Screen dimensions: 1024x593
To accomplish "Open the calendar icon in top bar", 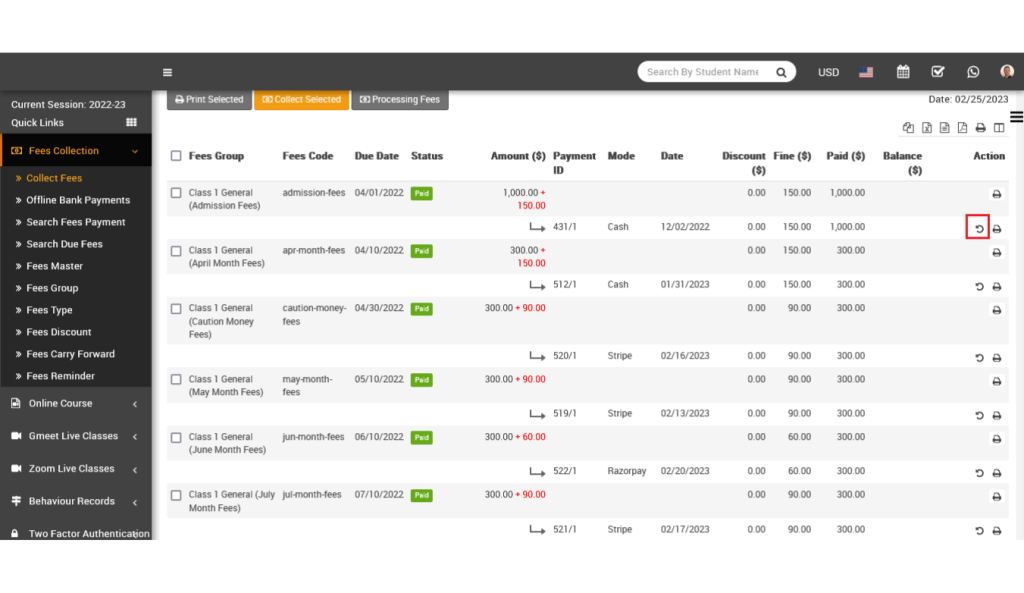I will pyautogui.click(x=903, y=72).
